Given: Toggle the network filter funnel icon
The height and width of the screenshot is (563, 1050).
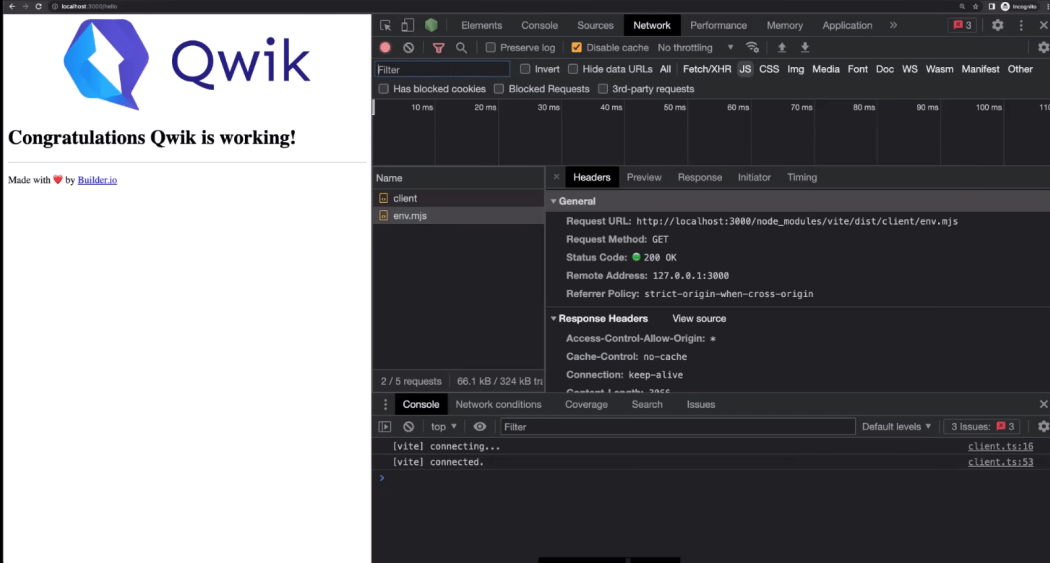Looking at the screenshot, I should (438, 47).
